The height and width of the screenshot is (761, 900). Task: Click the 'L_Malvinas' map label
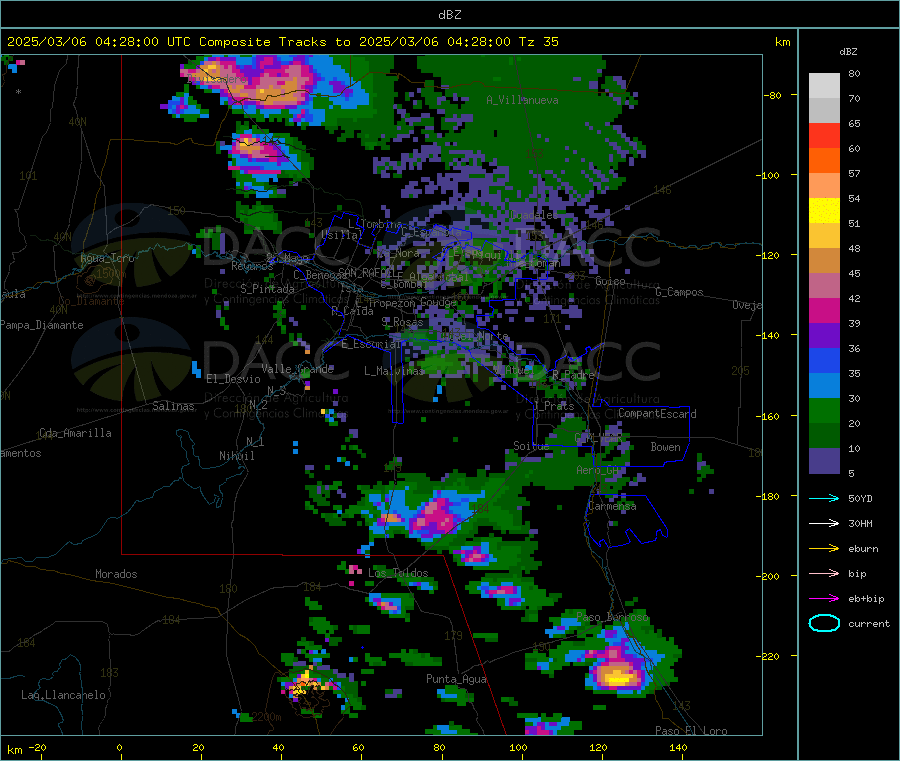point(394,371)
